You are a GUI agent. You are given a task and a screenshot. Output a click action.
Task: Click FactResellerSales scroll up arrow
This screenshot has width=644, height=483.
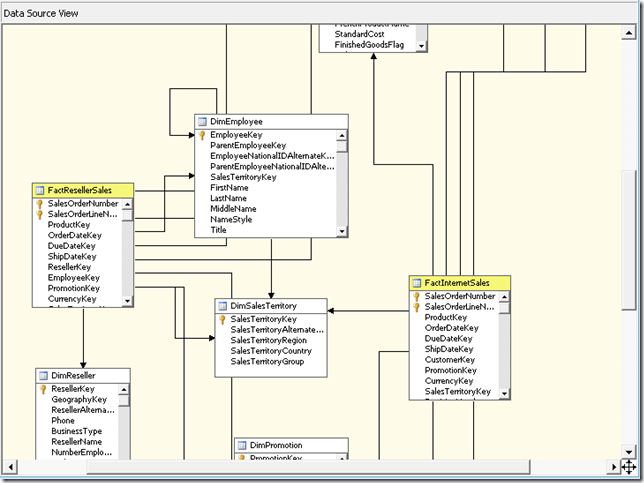127,204
